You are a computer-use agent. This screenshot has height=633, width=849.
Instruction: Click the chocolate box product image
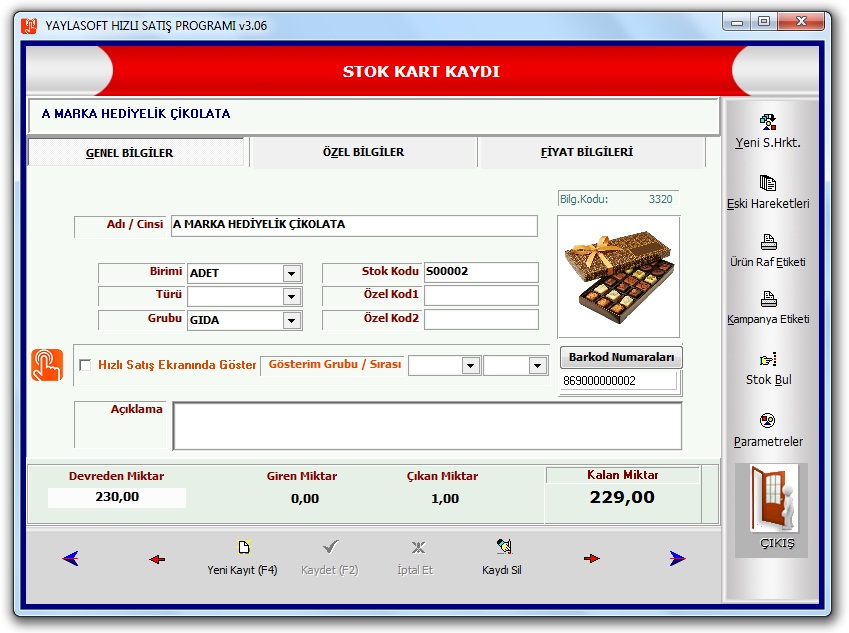click(x=618, y=277)
